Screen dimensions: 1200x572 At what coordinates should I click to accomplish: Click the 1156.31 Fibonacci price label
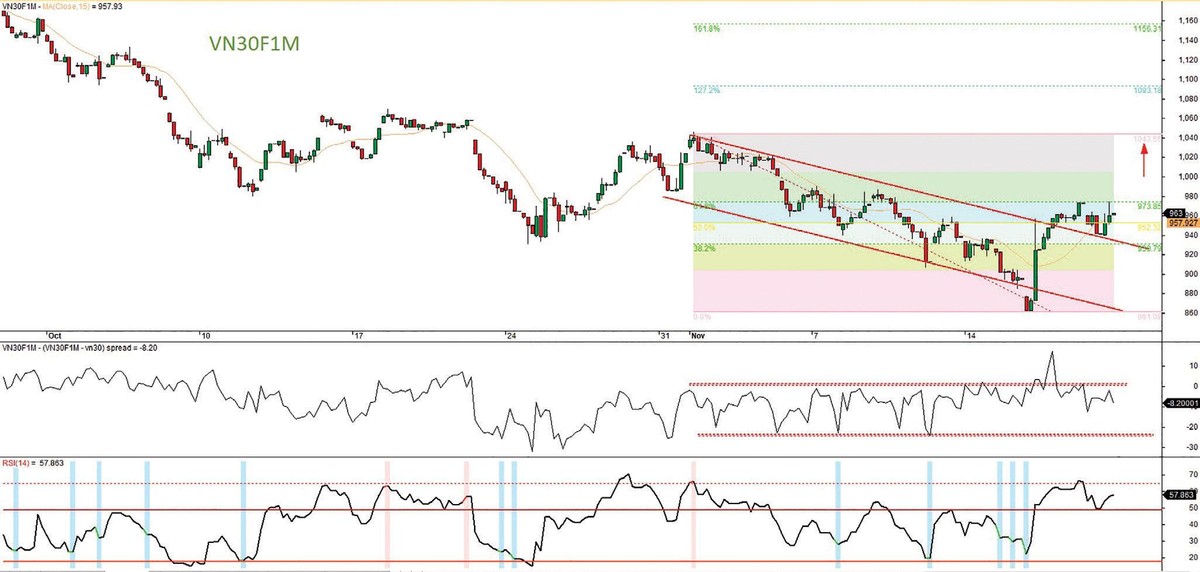coord(1146,29)
